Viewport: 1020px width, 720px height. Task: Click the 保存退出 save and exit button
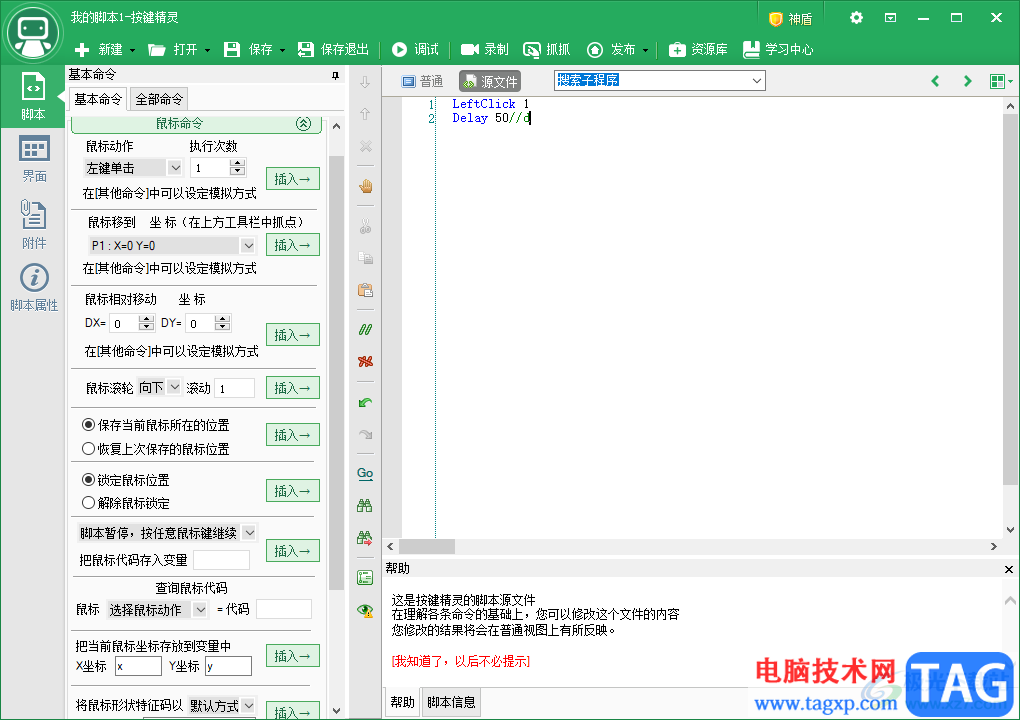[333, 49]
